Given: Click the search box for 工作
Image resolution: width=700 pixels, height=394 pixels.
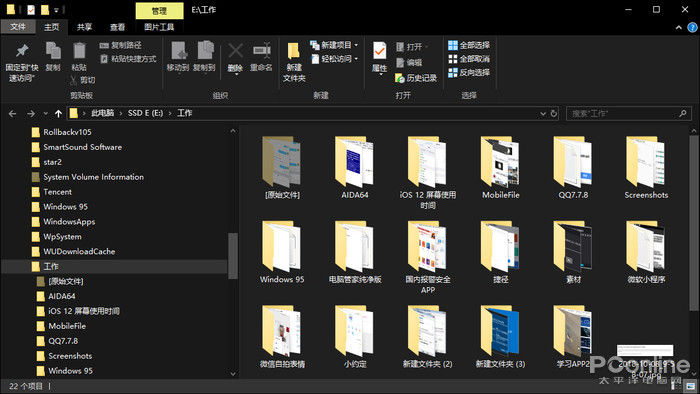Looking at the screenshot, I should (x=629, y=113).
